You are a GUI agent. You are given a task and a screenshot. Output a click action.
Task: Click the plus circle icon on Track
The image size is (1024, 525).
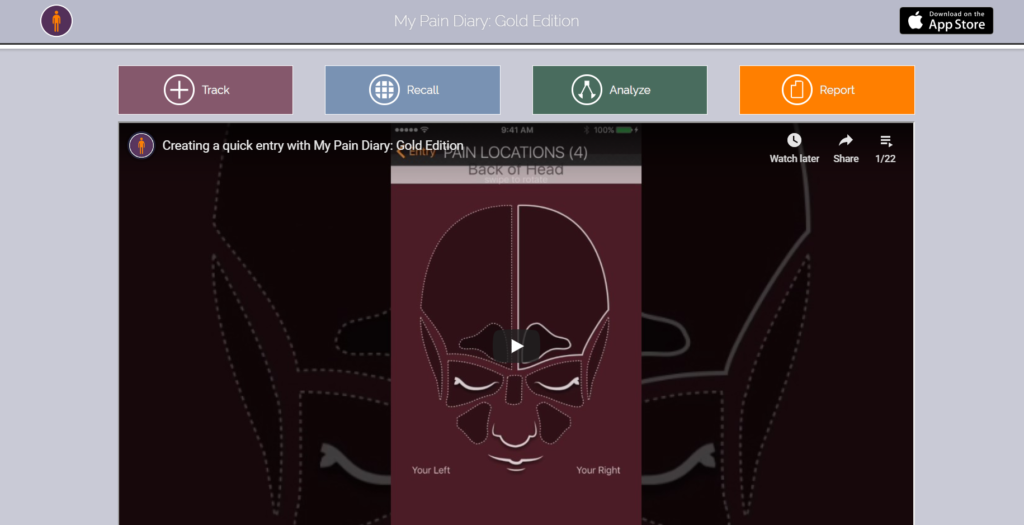pos(179,90)
